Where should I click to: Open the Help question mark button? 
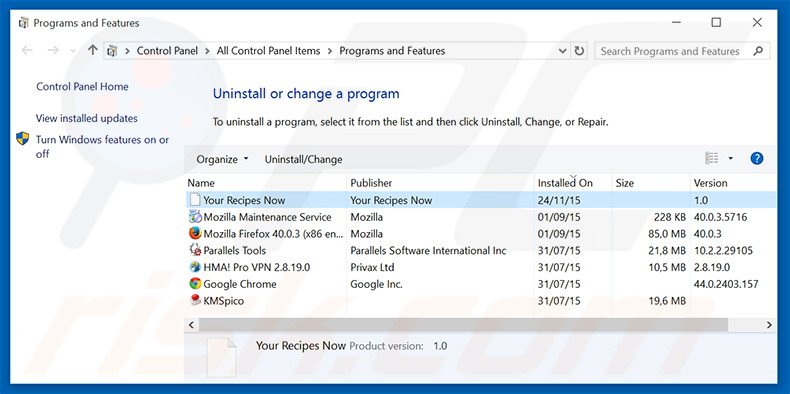click(x=757, y=159)
